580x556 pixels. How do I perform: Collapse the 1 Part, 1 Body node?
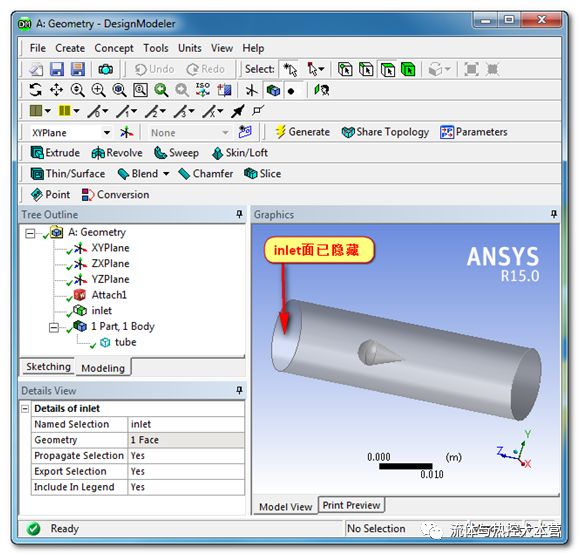tap(54, 327)
